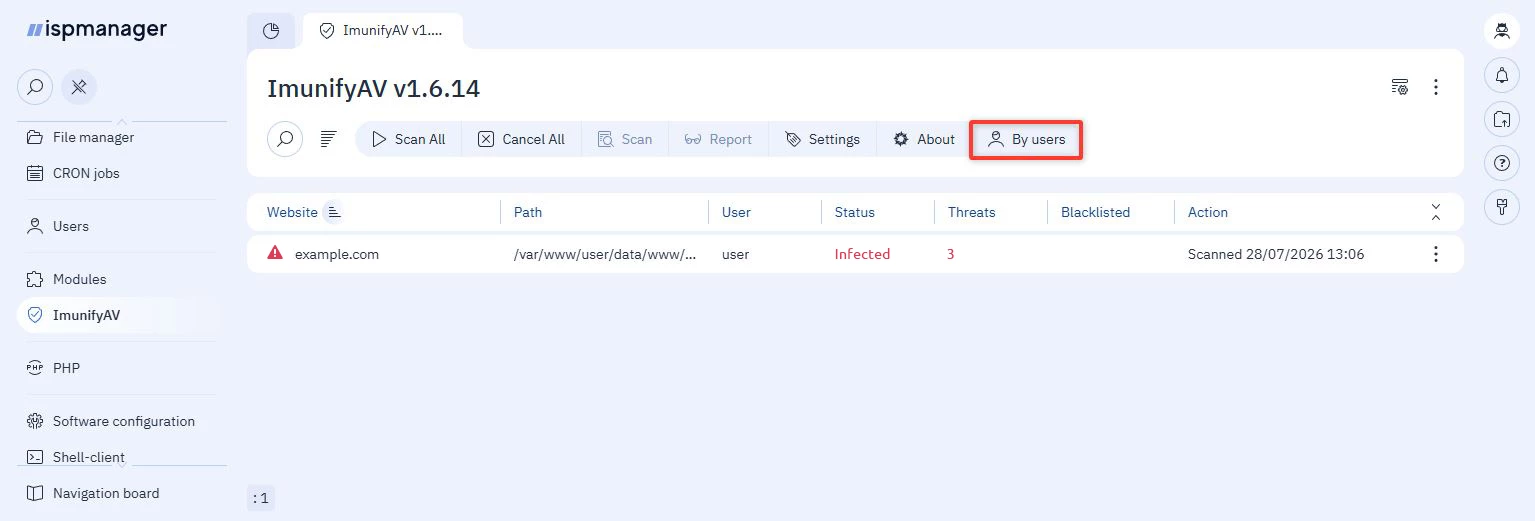1535x521 pixels.
Task: Open Navigation board
Action: (92, 493)
